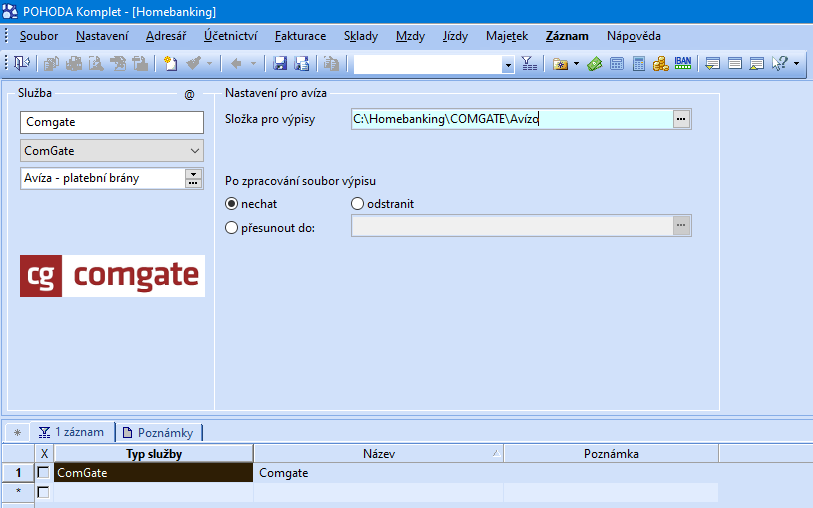Open the Soubor menu
813x508 pixels.
(x=39, y=36)
